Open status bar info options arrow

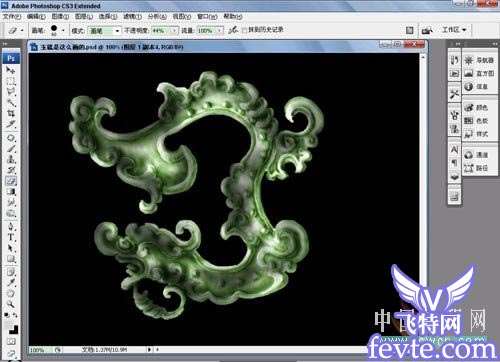[149, 350]
